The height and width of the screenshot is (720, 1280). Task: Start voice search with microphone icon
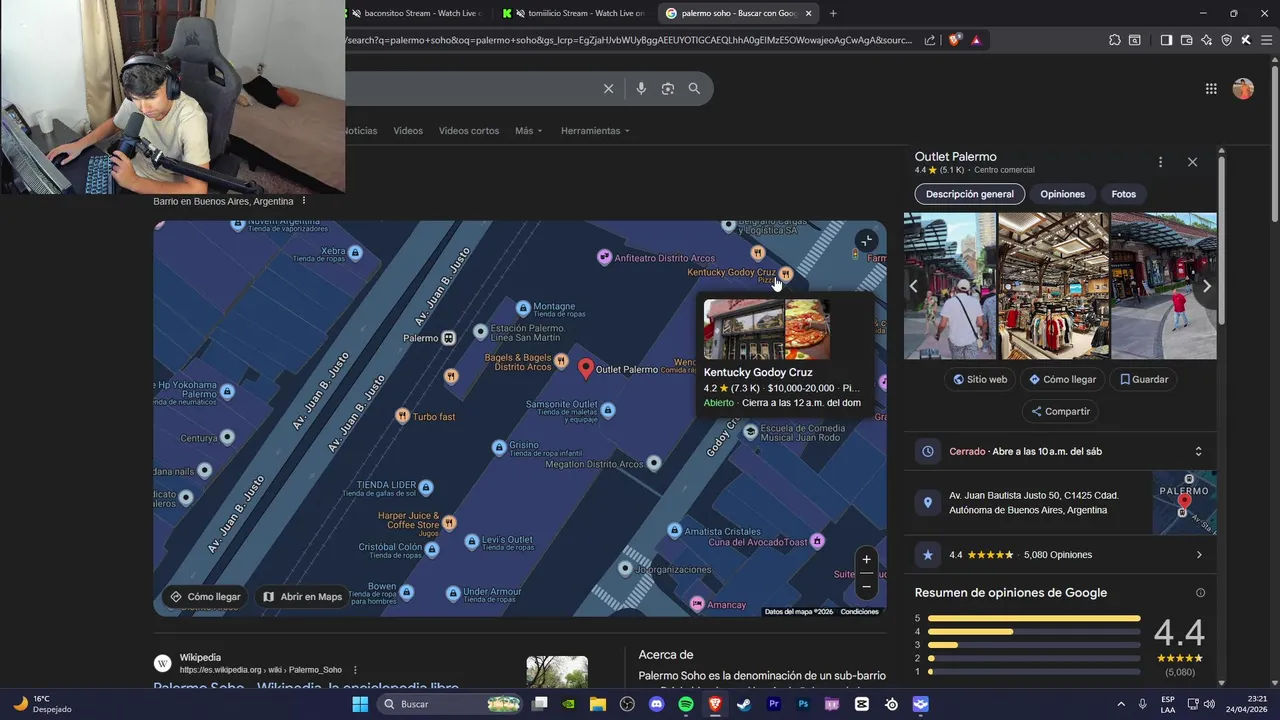pos(641,89)
